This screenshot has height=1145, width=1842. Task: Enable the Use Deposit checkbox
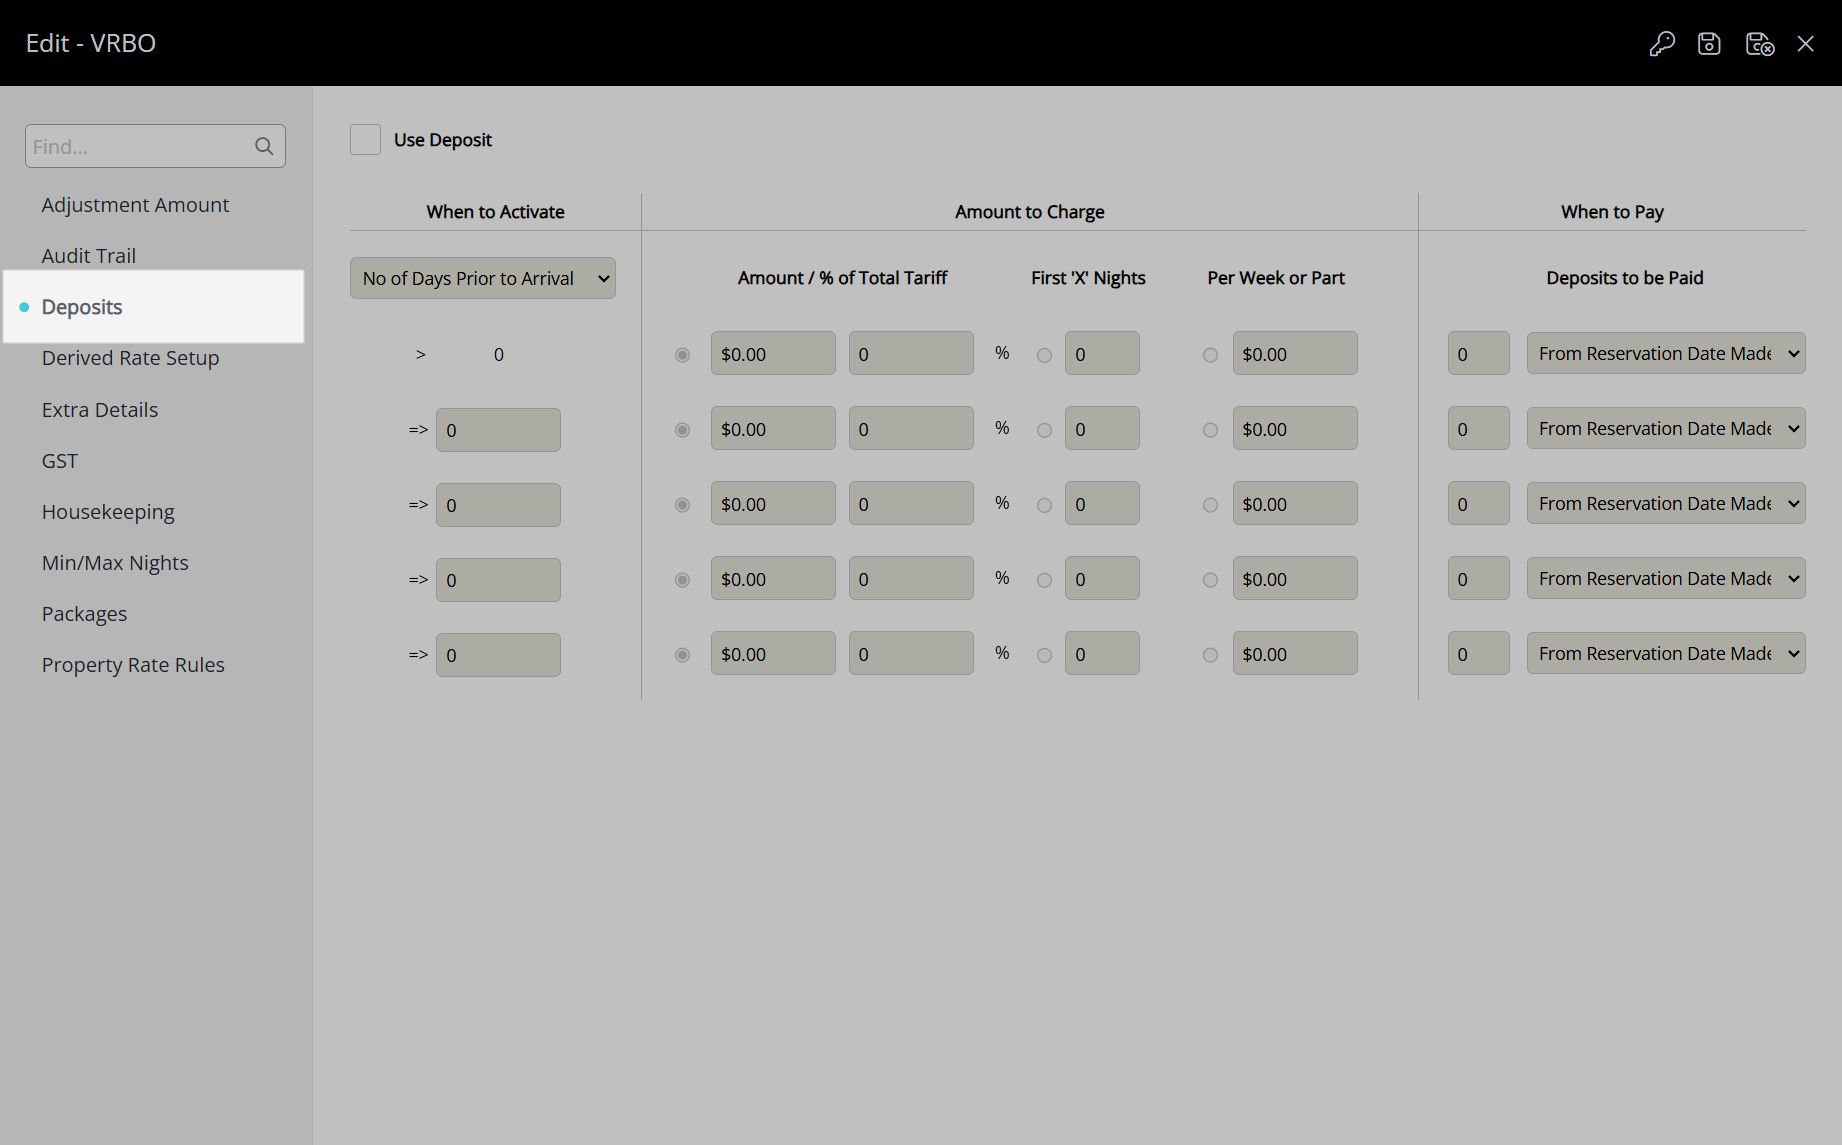pos(365,140)
